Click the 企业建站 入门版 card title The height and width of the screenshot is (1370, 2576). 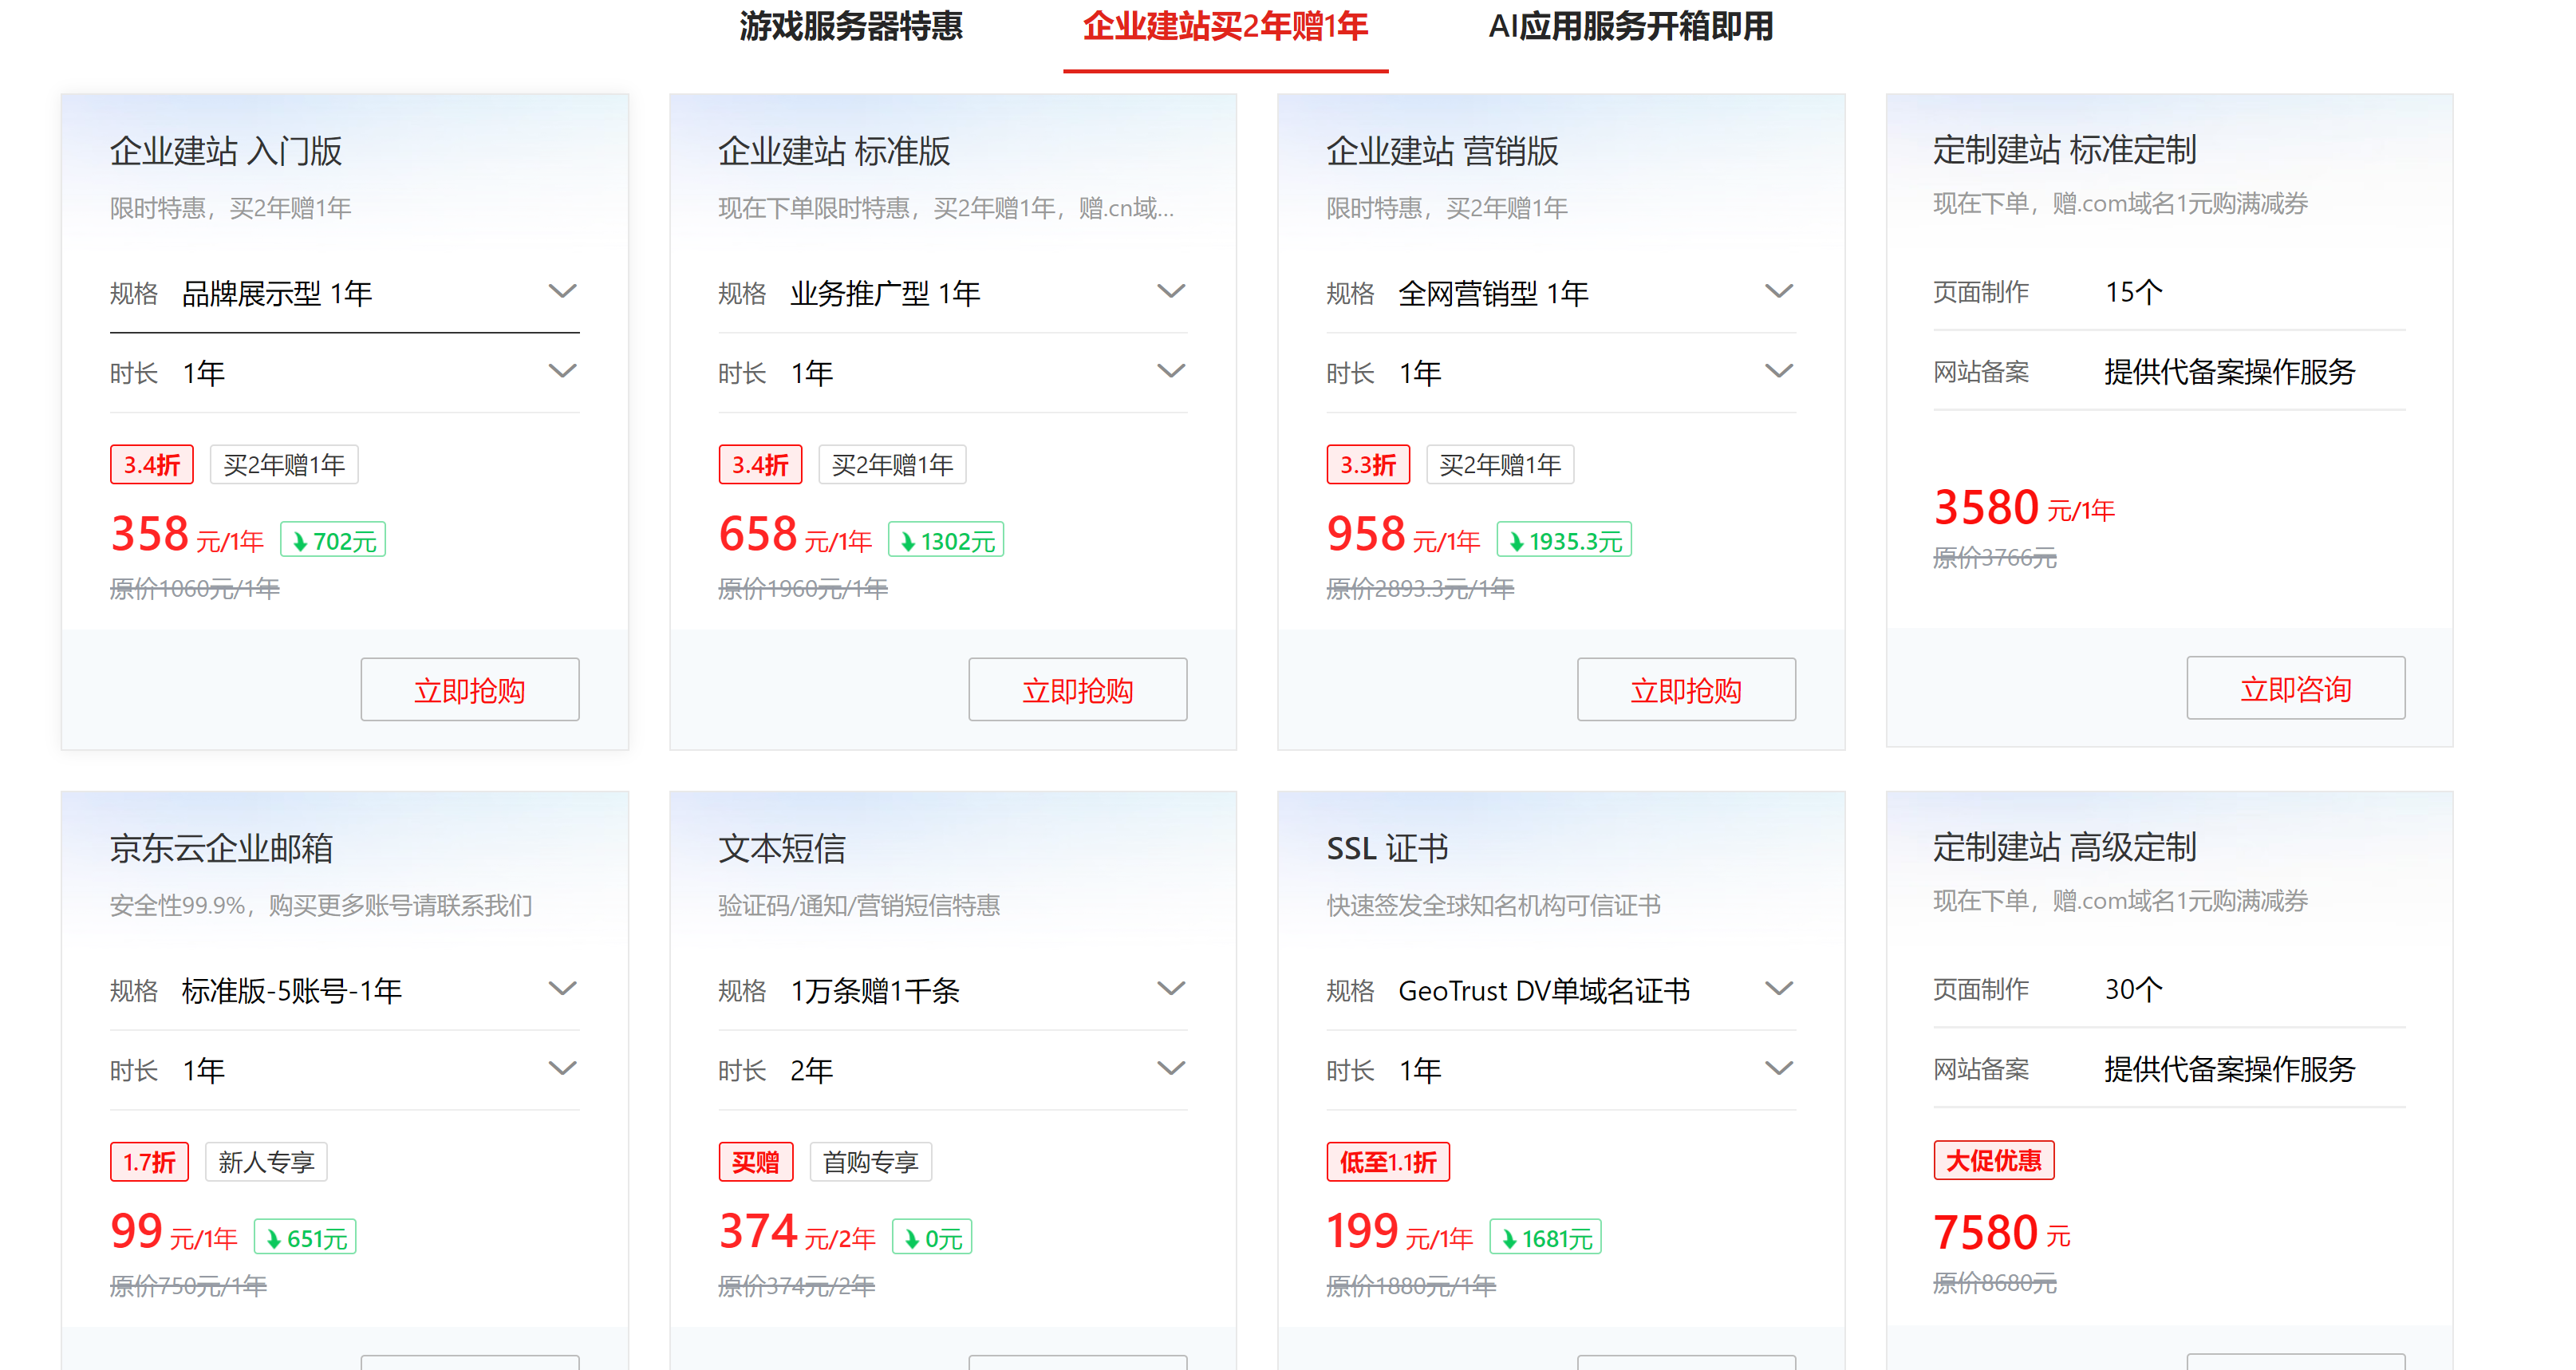pyautogui.click(x=226, y=151)
